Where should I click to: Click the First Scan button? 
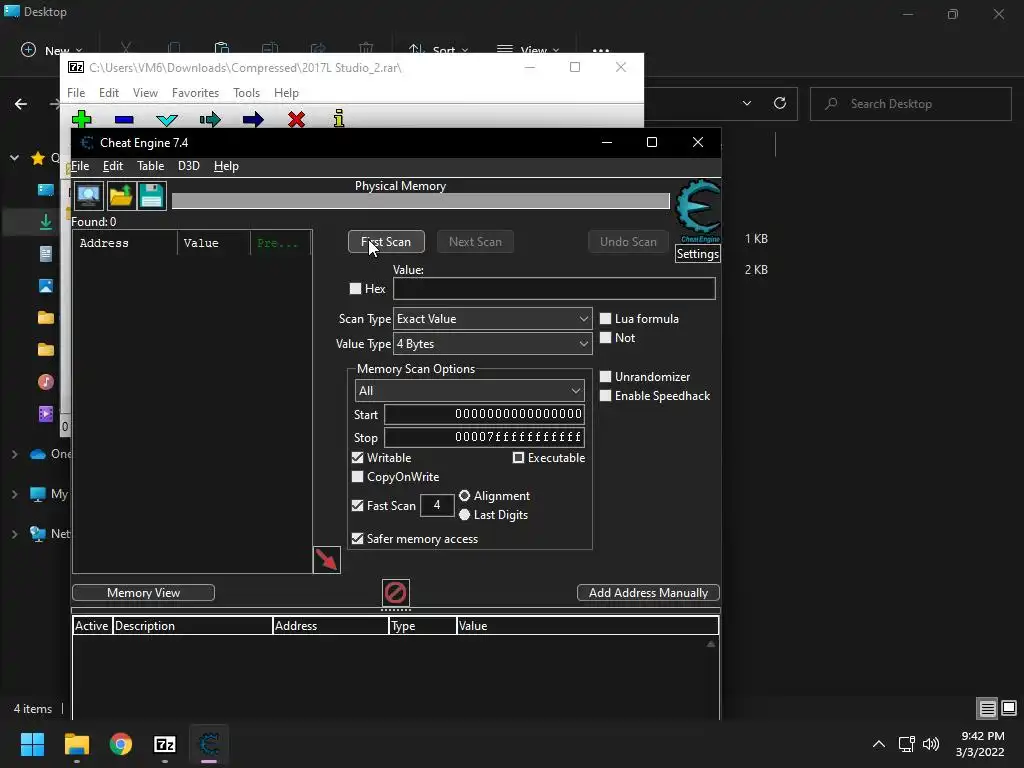[x=386, y=242]
